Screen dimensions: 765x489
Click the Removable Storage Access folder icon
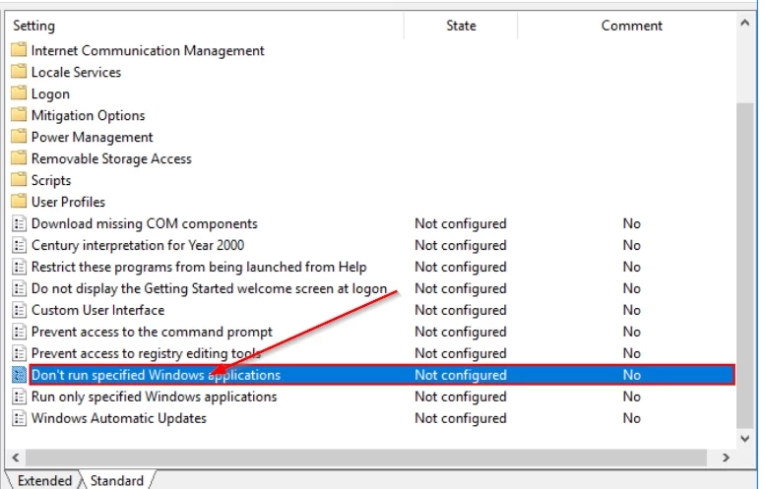click(x=19, y=159)
